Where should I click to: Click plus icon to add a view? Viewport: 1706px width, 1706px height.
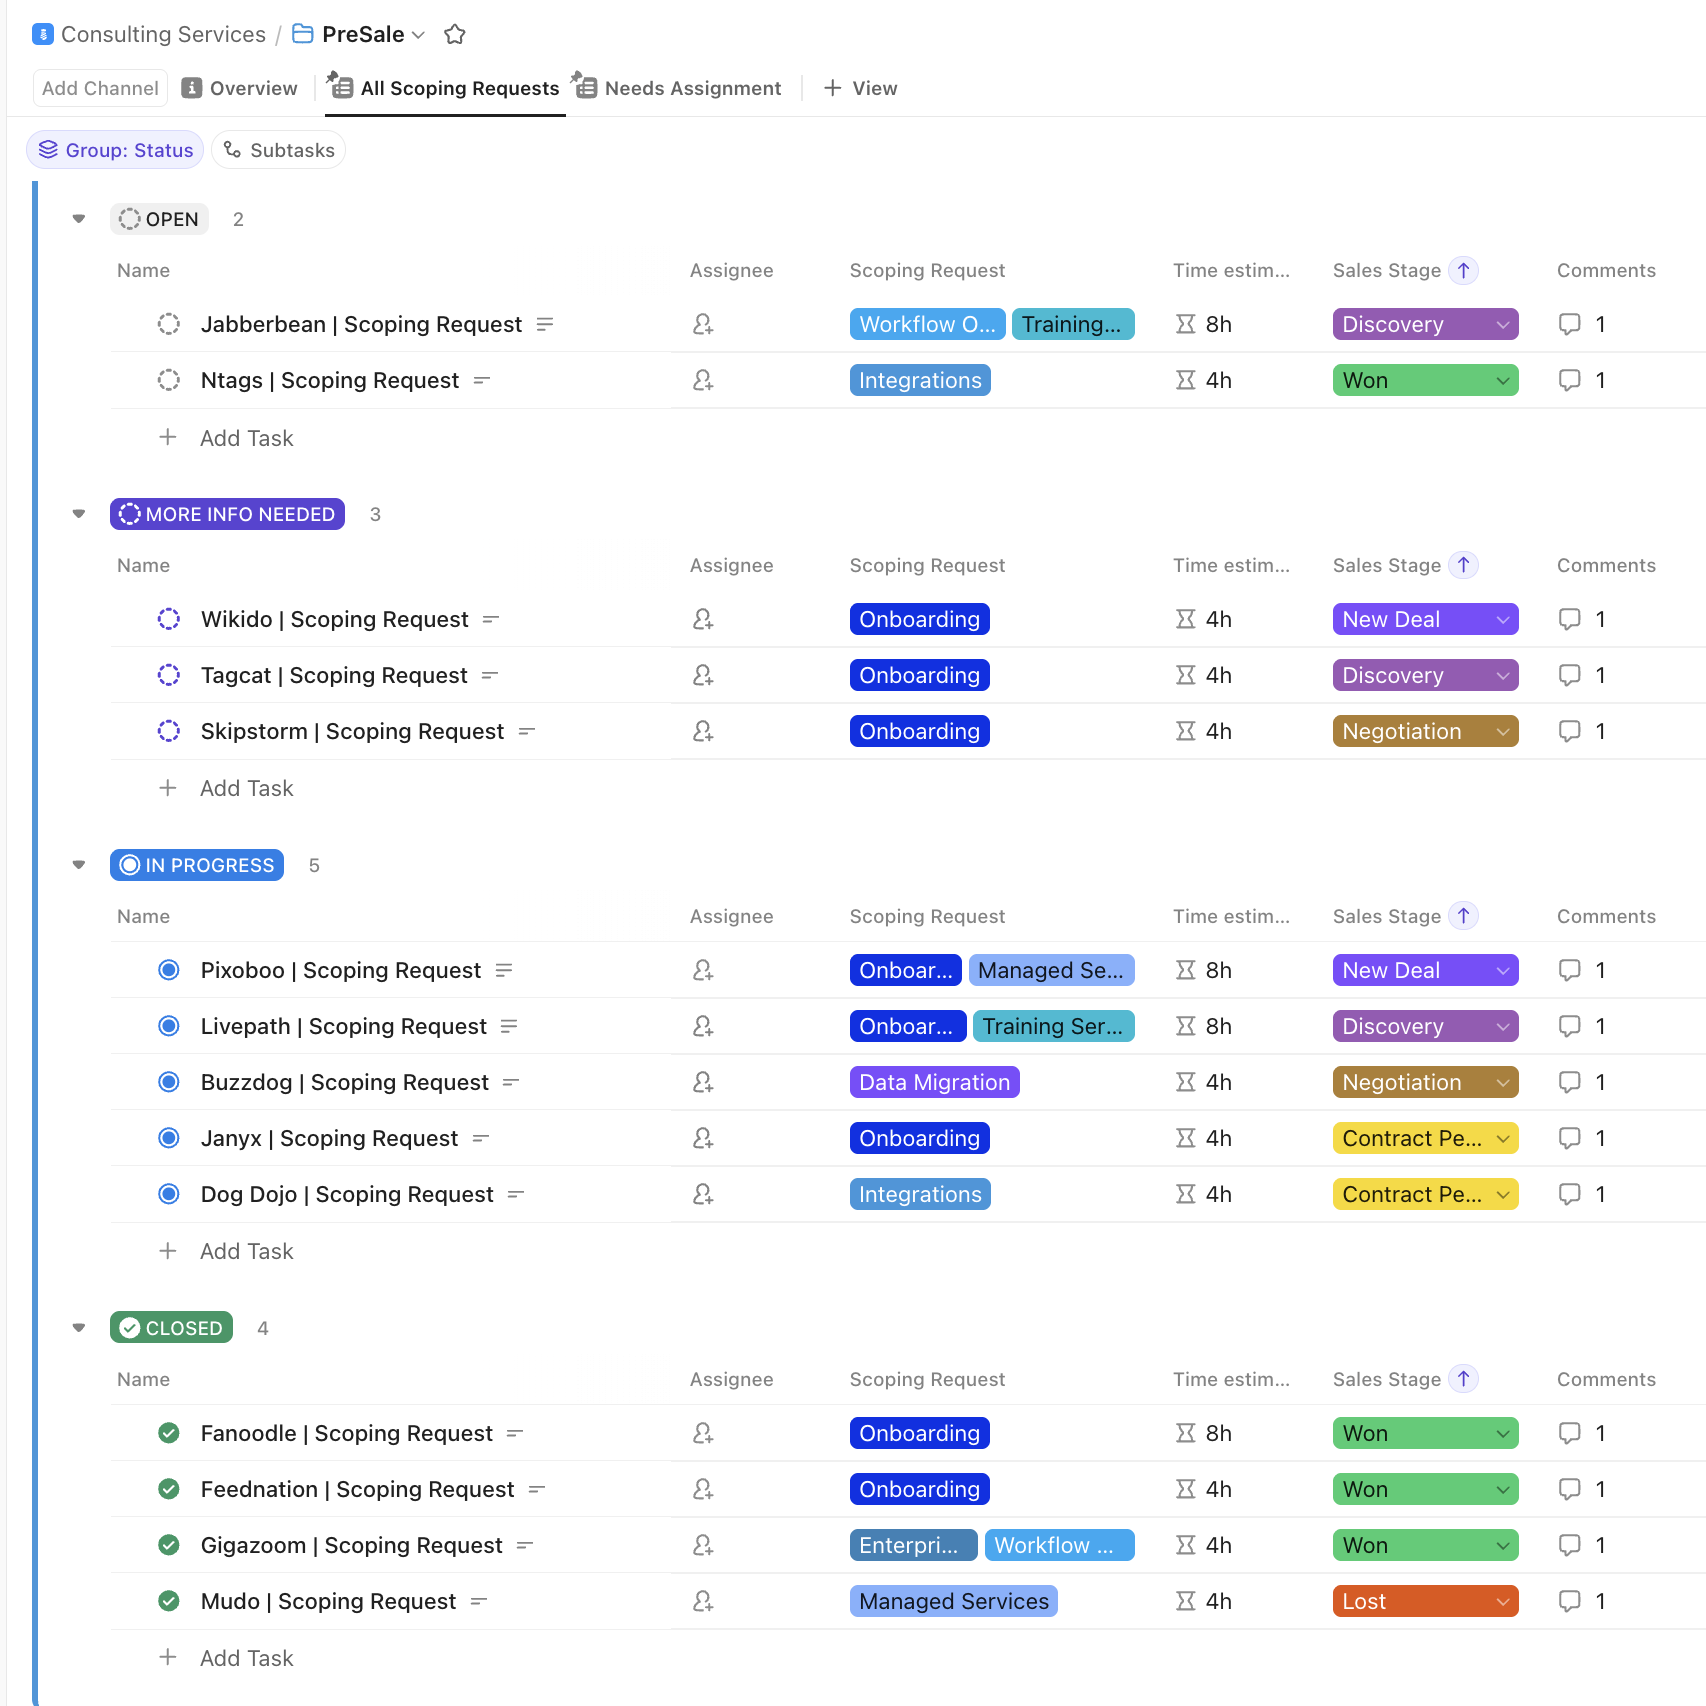coord(832,88)
